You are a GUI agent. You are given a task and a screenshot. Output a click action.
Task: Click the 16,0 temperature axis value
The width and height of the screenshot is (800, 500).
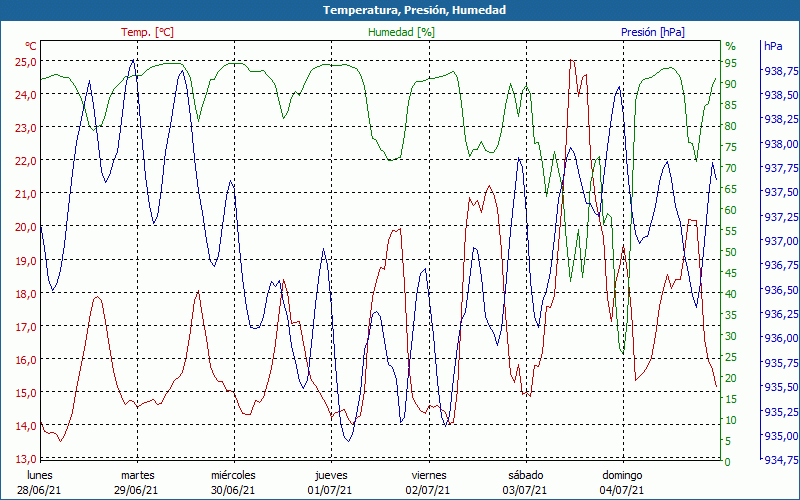click(27, 360)
